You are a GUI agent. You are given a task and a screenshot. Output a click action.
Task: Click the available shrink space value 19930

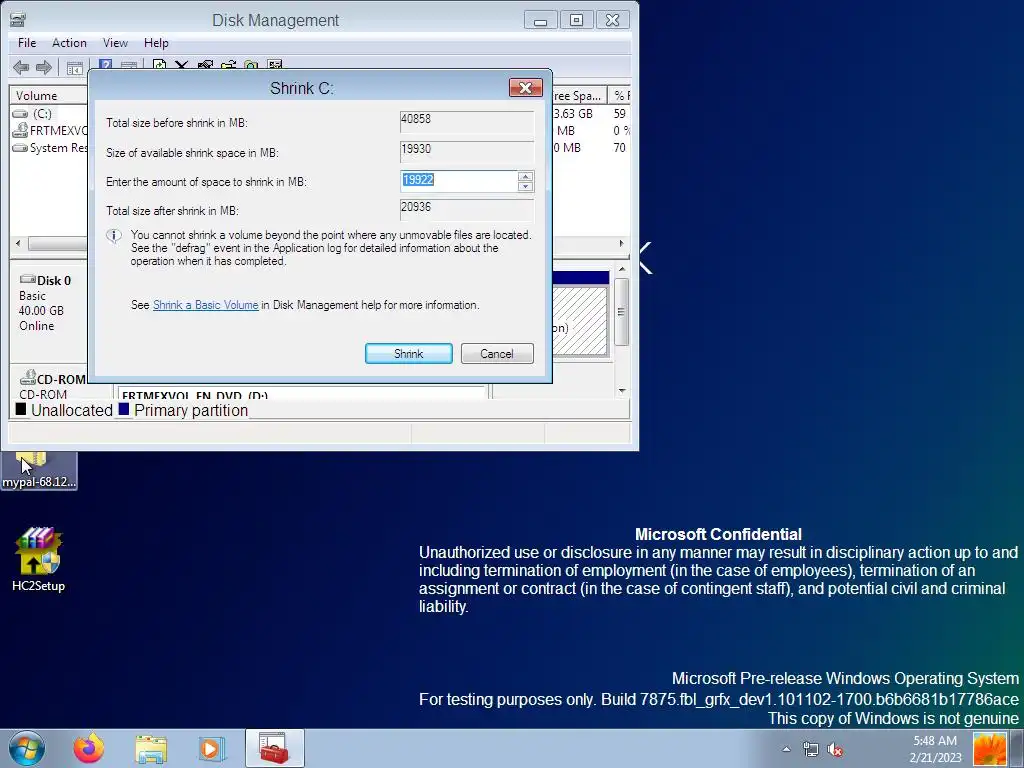[x=467, y=152]
